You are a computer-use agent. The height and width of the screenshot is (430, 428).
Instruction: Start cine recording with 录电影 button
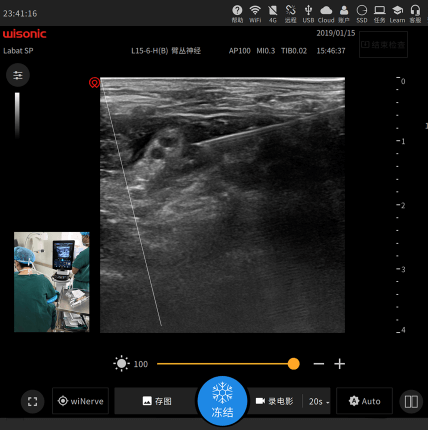click(x=274, y=401)
